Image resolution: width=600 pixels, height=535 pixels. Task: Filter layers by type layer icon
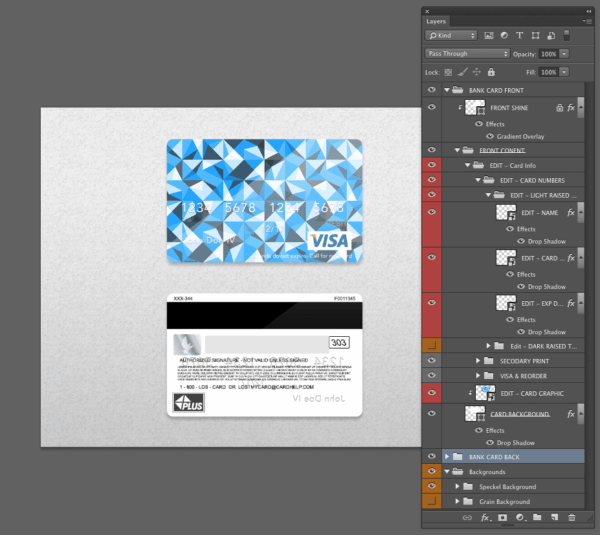pos(519,35)
